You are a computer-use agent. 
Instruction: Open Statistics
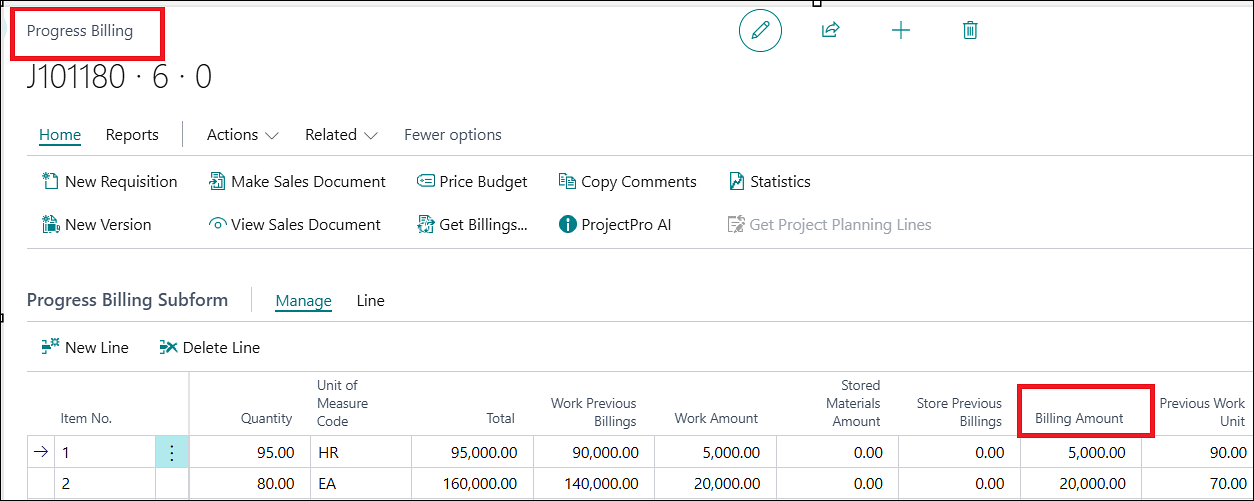pyautogui.click(x=769, y=182)
